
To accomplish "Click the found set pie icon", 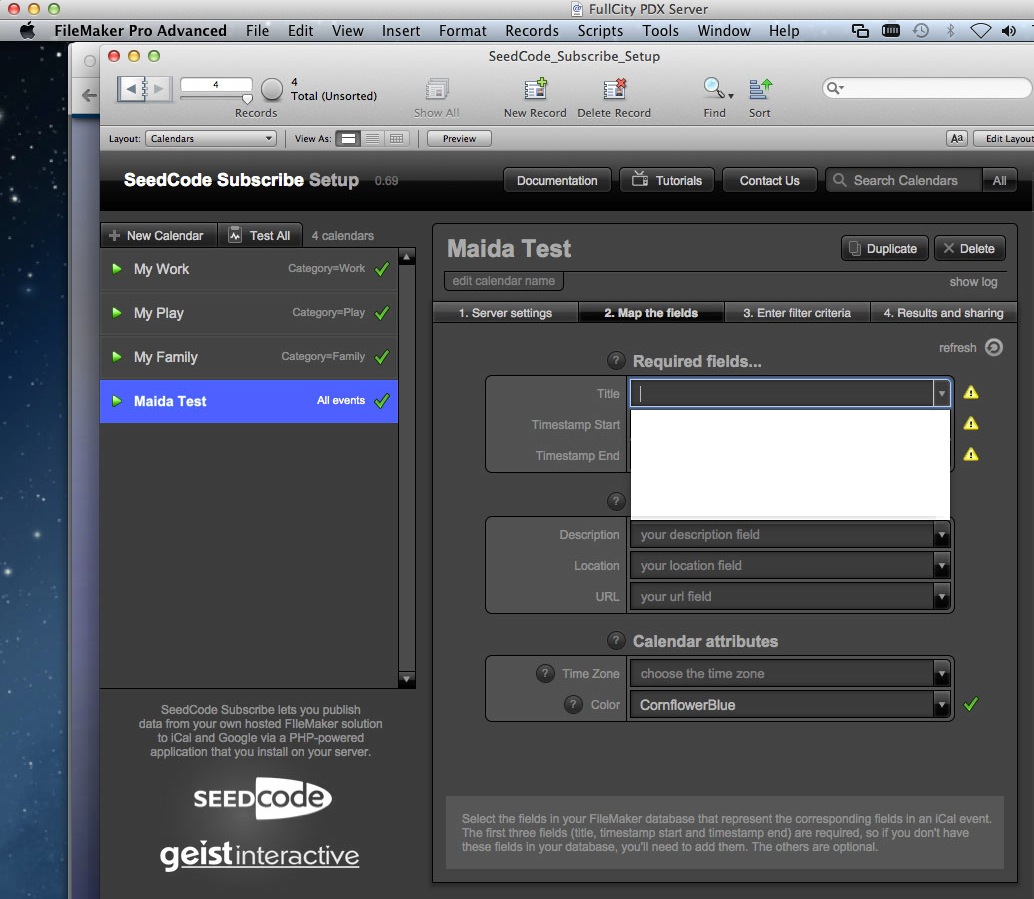I will (x=272, y=89).
